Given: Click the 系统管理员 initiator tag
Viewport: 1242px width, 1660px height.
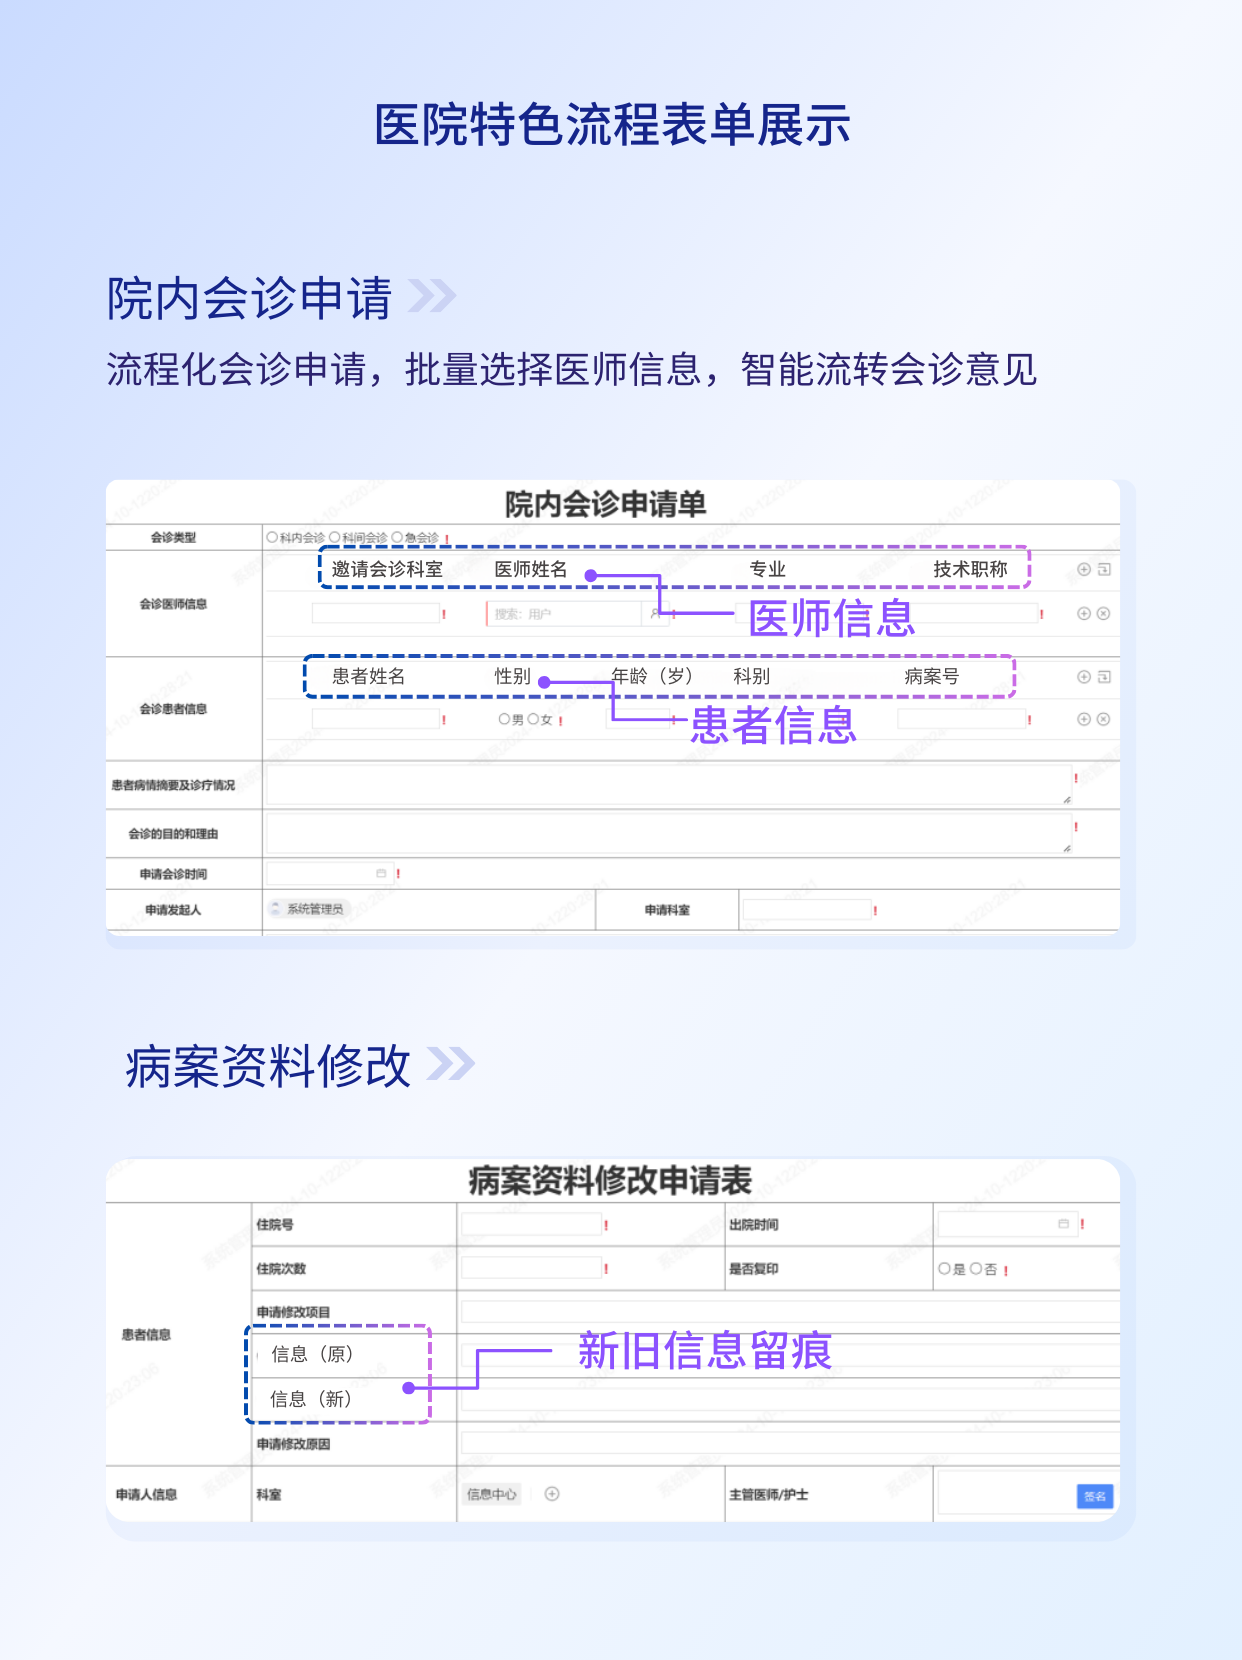Looking at the screenshot, I should point(308,909).
